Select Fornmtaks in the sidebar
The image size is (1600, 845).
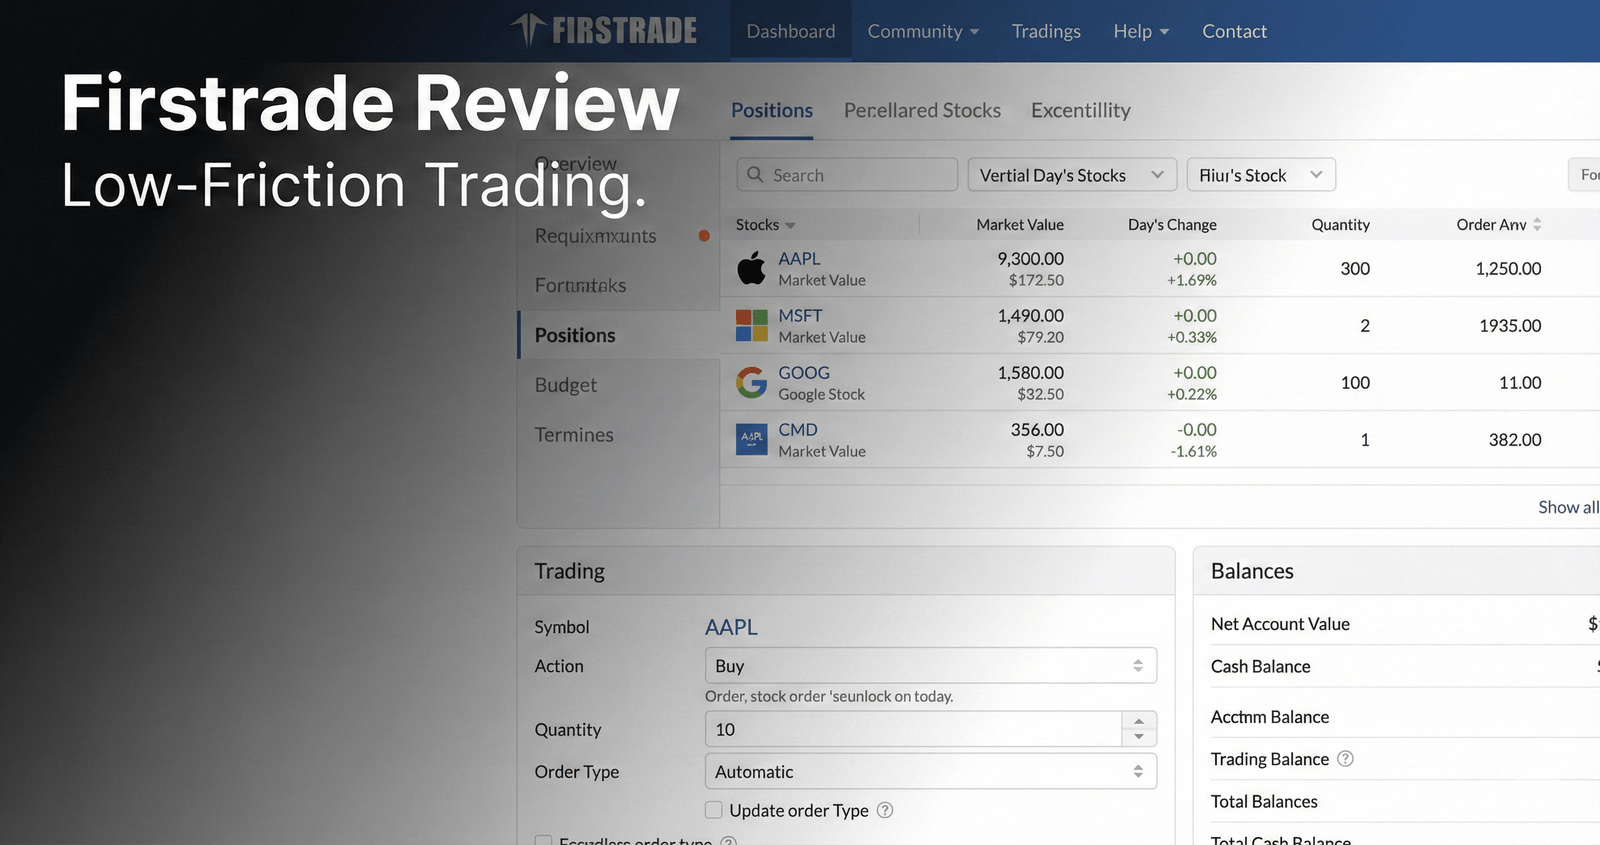point(580,285)
